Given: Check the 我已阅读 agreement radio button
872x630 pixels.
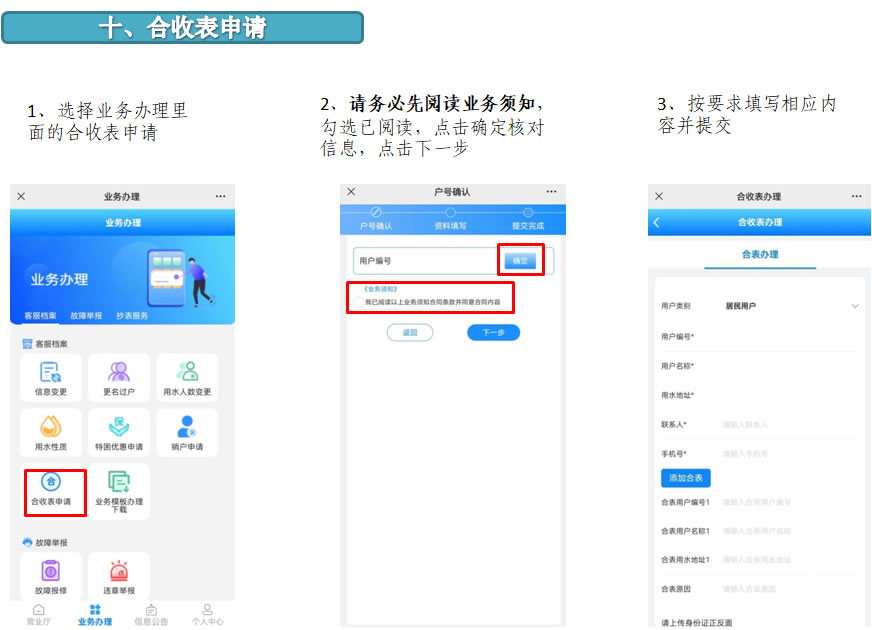Looking at the screenshot, I should (359, 301).
